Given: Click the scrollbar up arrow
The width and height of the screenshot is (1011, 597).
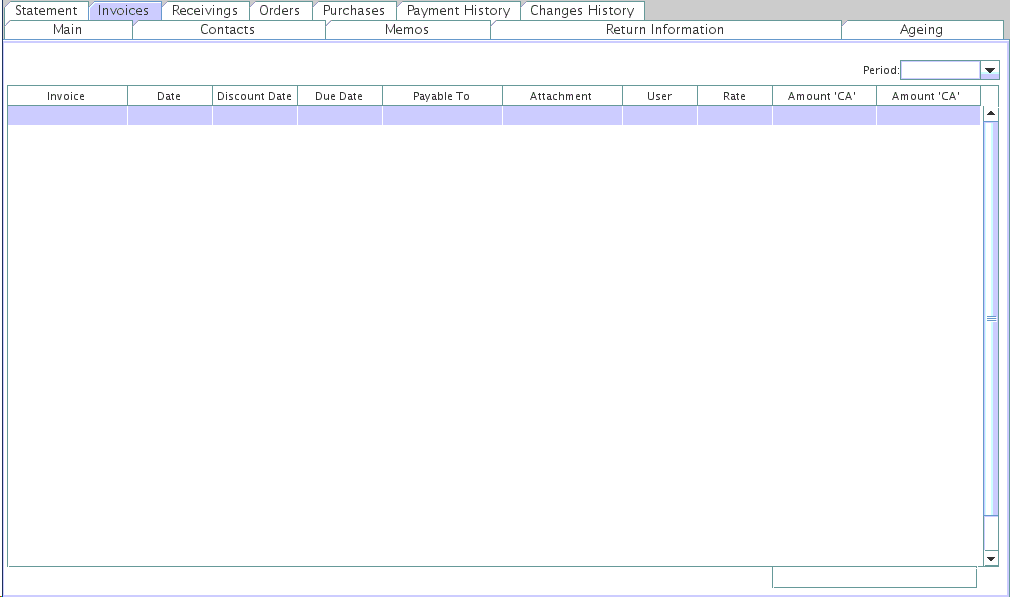Looking at the screenshot, I should [991, 113].
